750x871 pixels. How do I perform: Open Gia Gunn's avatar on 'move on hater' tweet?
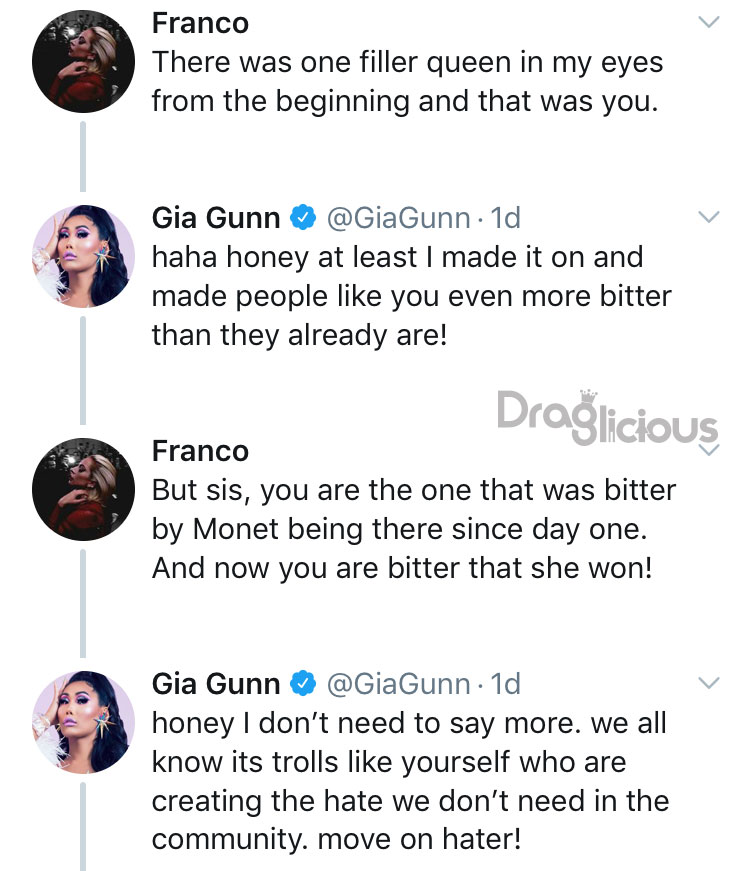click(83, 722)
